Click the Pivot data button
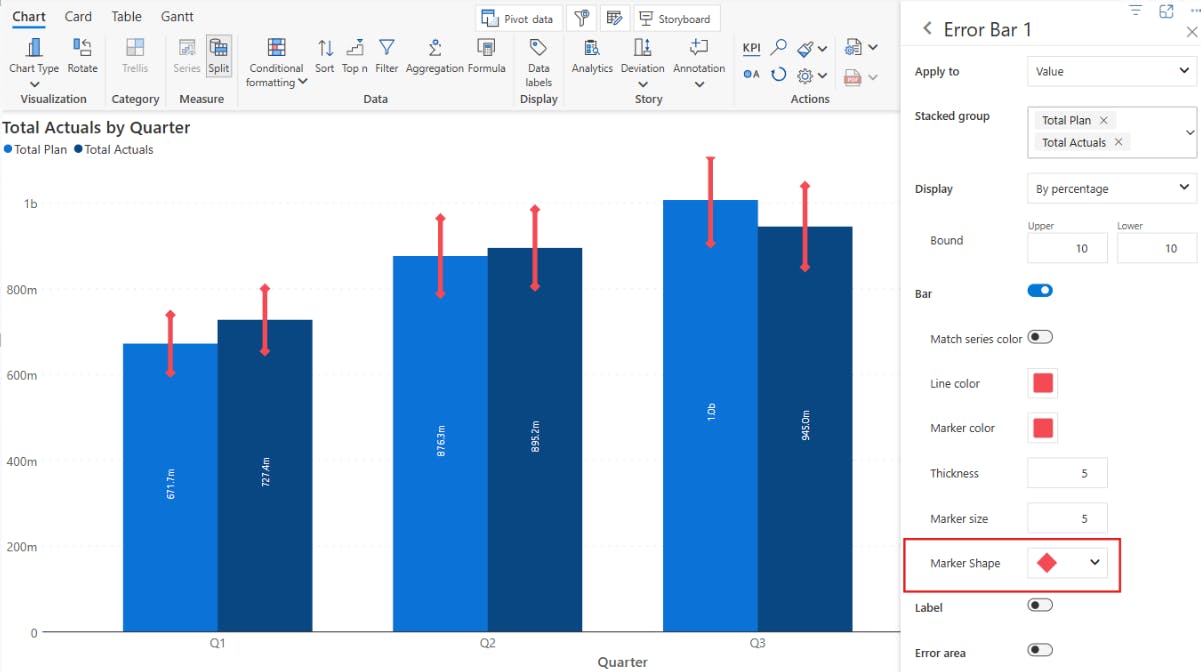This screenshot has width=1201, height=672. point(518,19)
